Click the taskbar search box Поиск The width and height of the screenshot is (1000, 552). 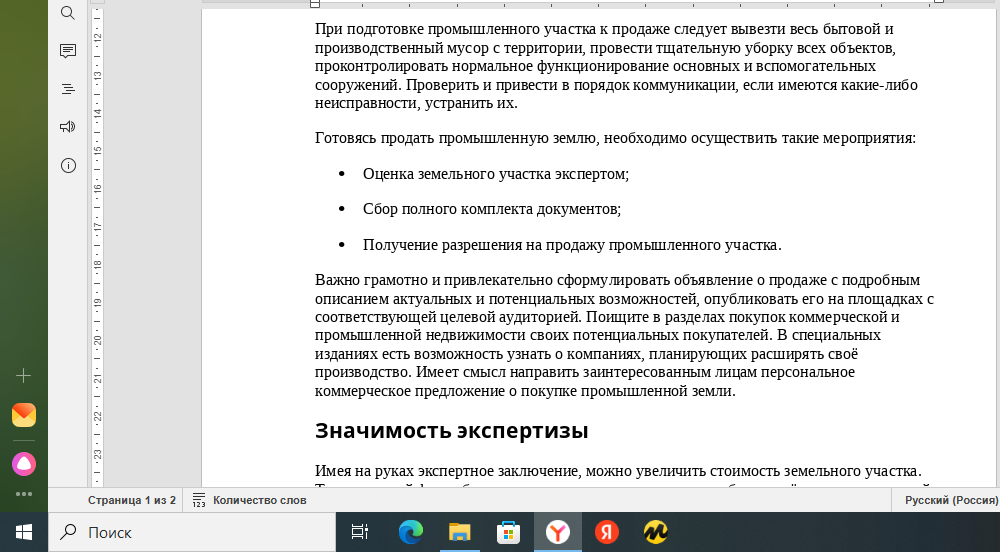coord(192,532)
